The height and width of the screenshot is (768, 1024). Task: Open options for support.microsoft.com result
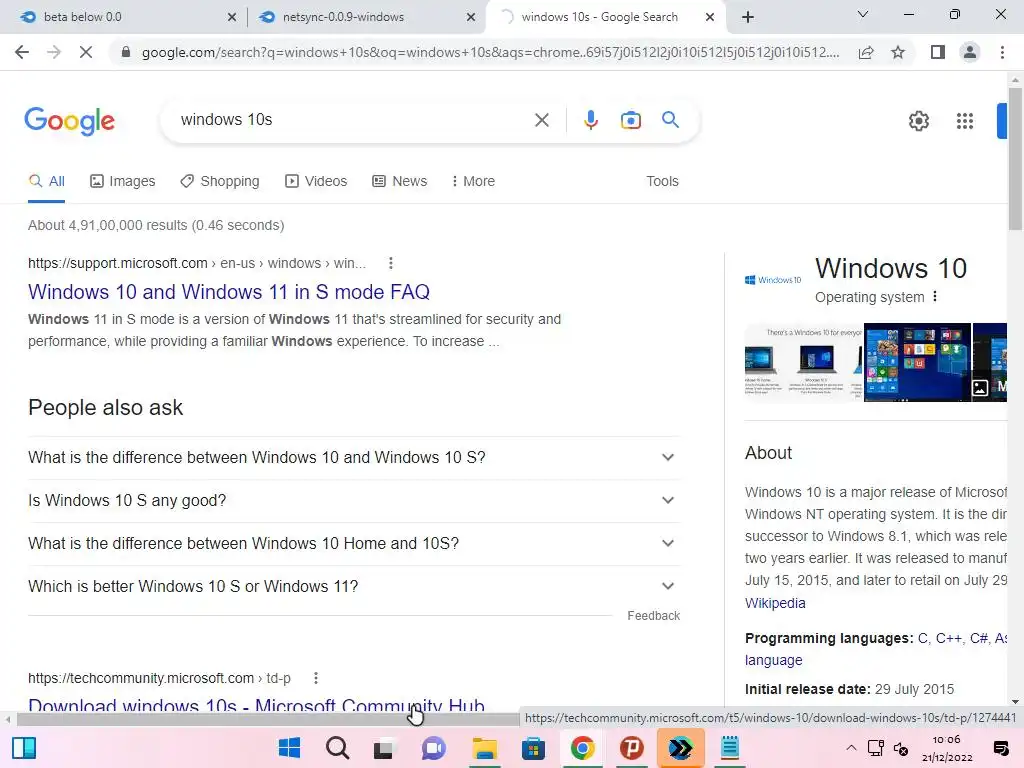click(x=391, y=263)
